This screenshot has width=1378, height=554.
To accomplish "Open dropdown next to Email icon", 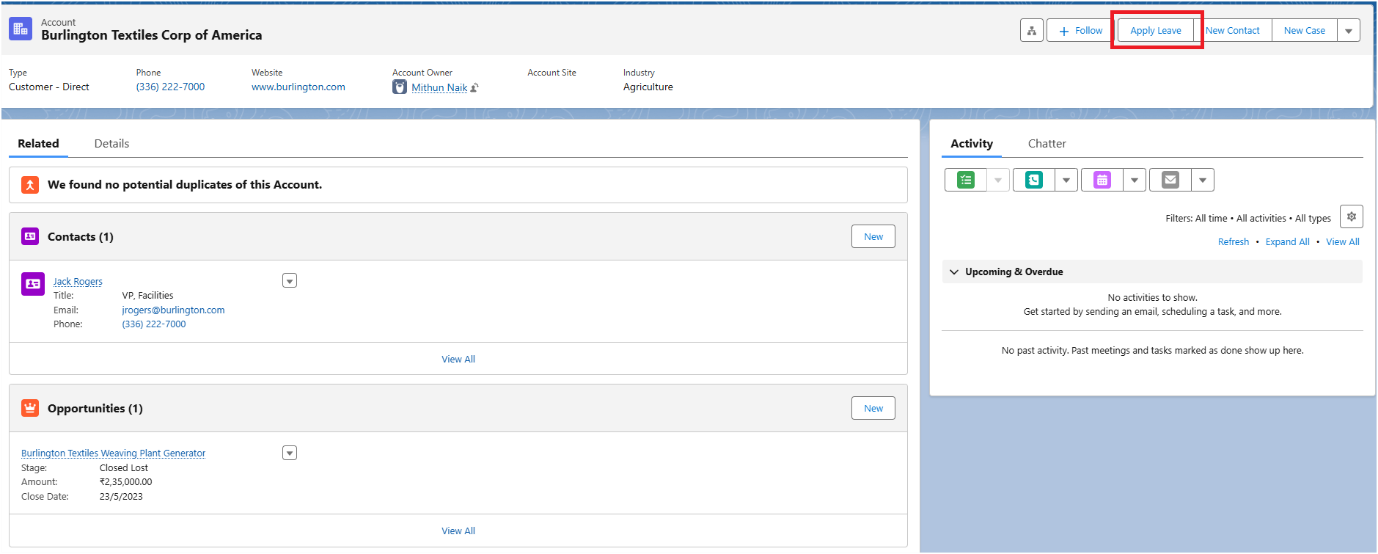I will (x=1203, y=180).
